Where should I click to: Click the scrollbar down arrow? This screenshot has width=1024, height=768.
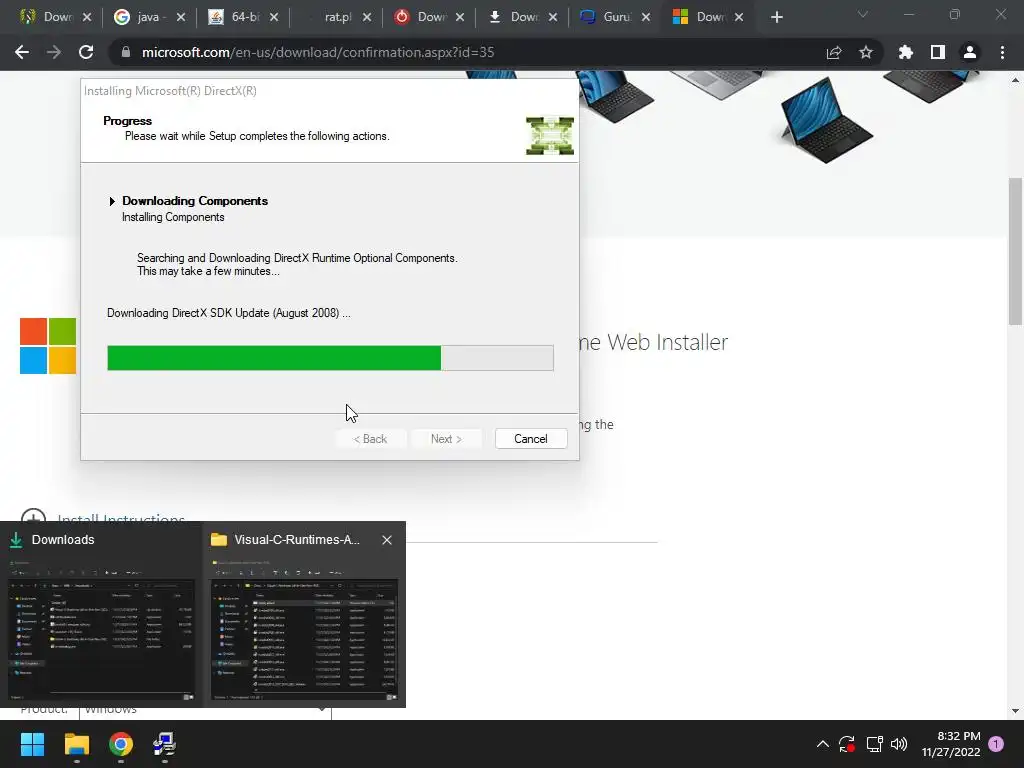point(1016,711)
